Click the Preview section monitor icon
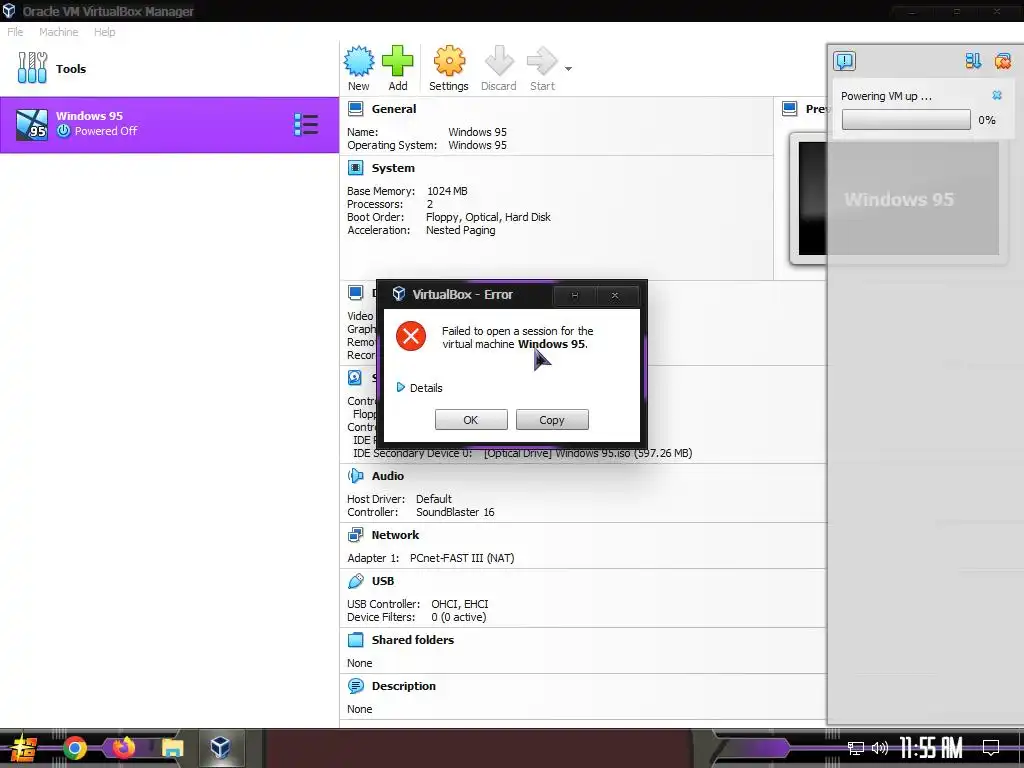Screen dimensions: 1024x768 (x=790, y=108)
